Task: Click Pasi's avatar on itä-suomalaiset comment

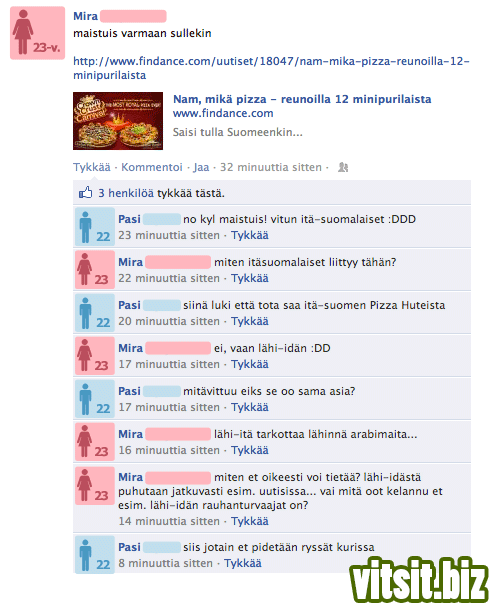Action: 95,227
